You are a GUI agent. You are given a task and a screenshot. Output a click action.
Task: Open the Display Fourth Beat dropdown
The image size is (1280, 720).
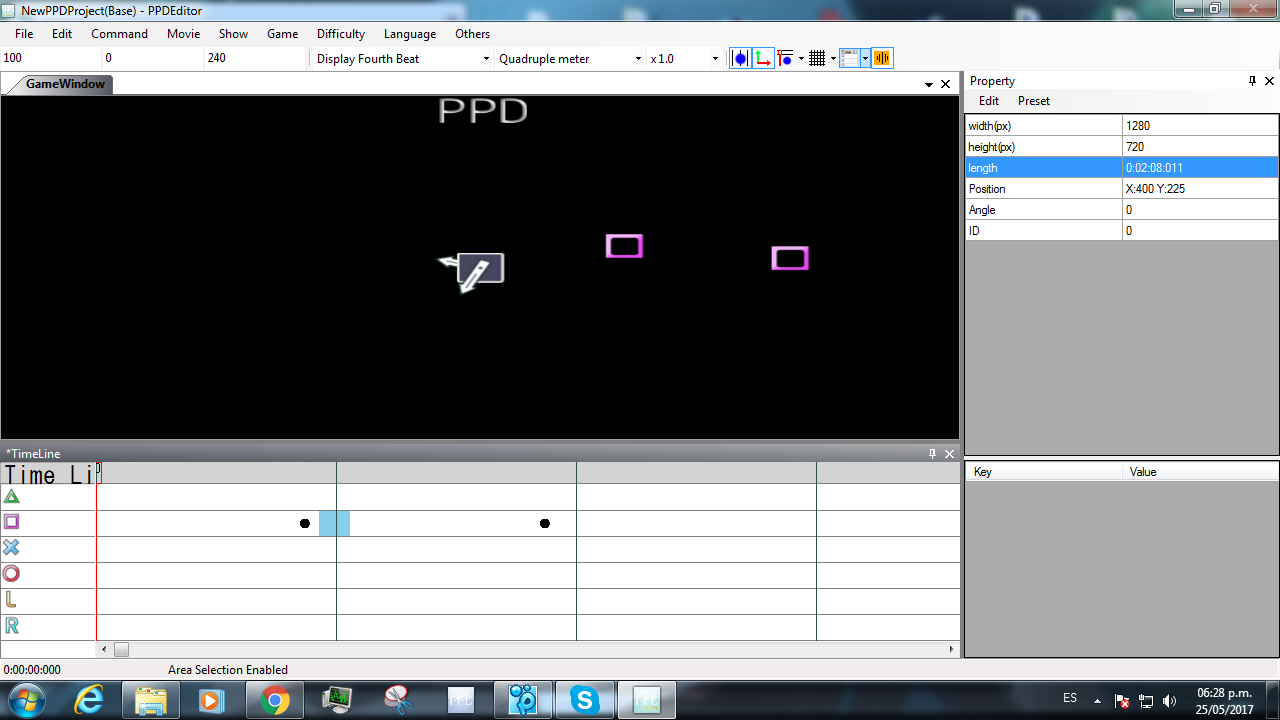click(x=402, y=59)
